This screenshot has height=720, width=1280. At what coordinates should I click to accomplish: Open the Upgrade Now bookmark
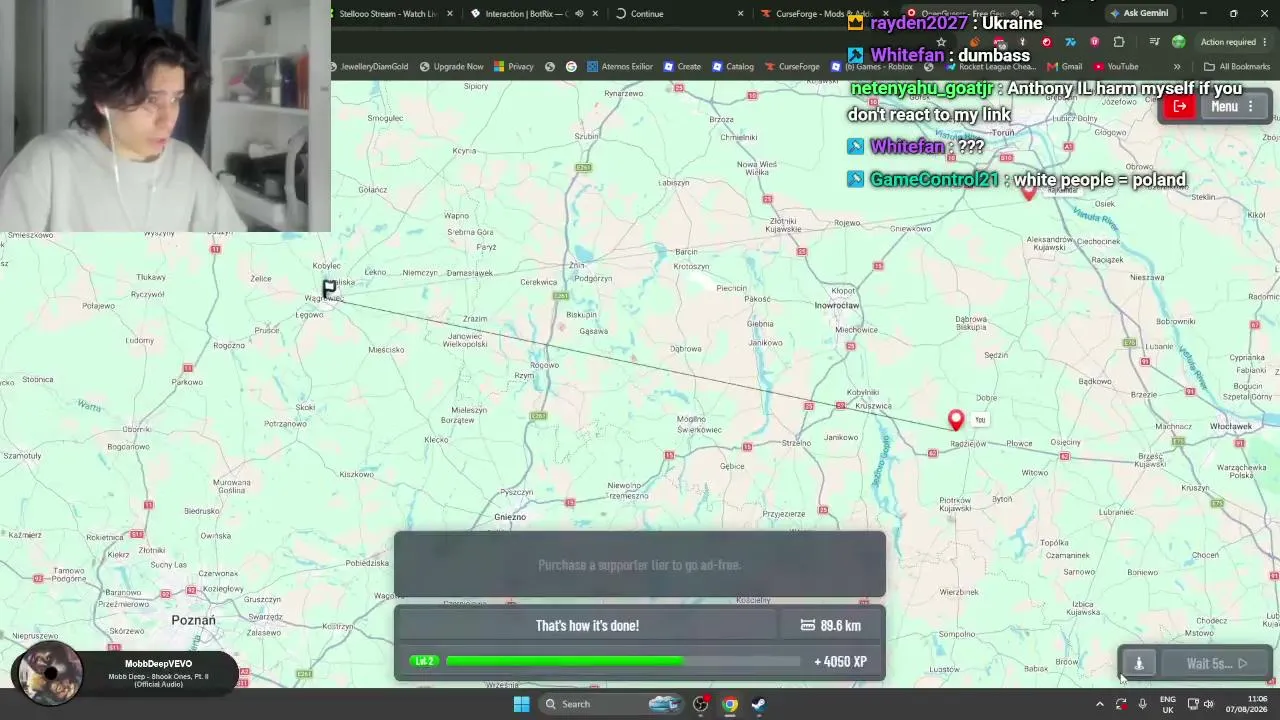452,67
